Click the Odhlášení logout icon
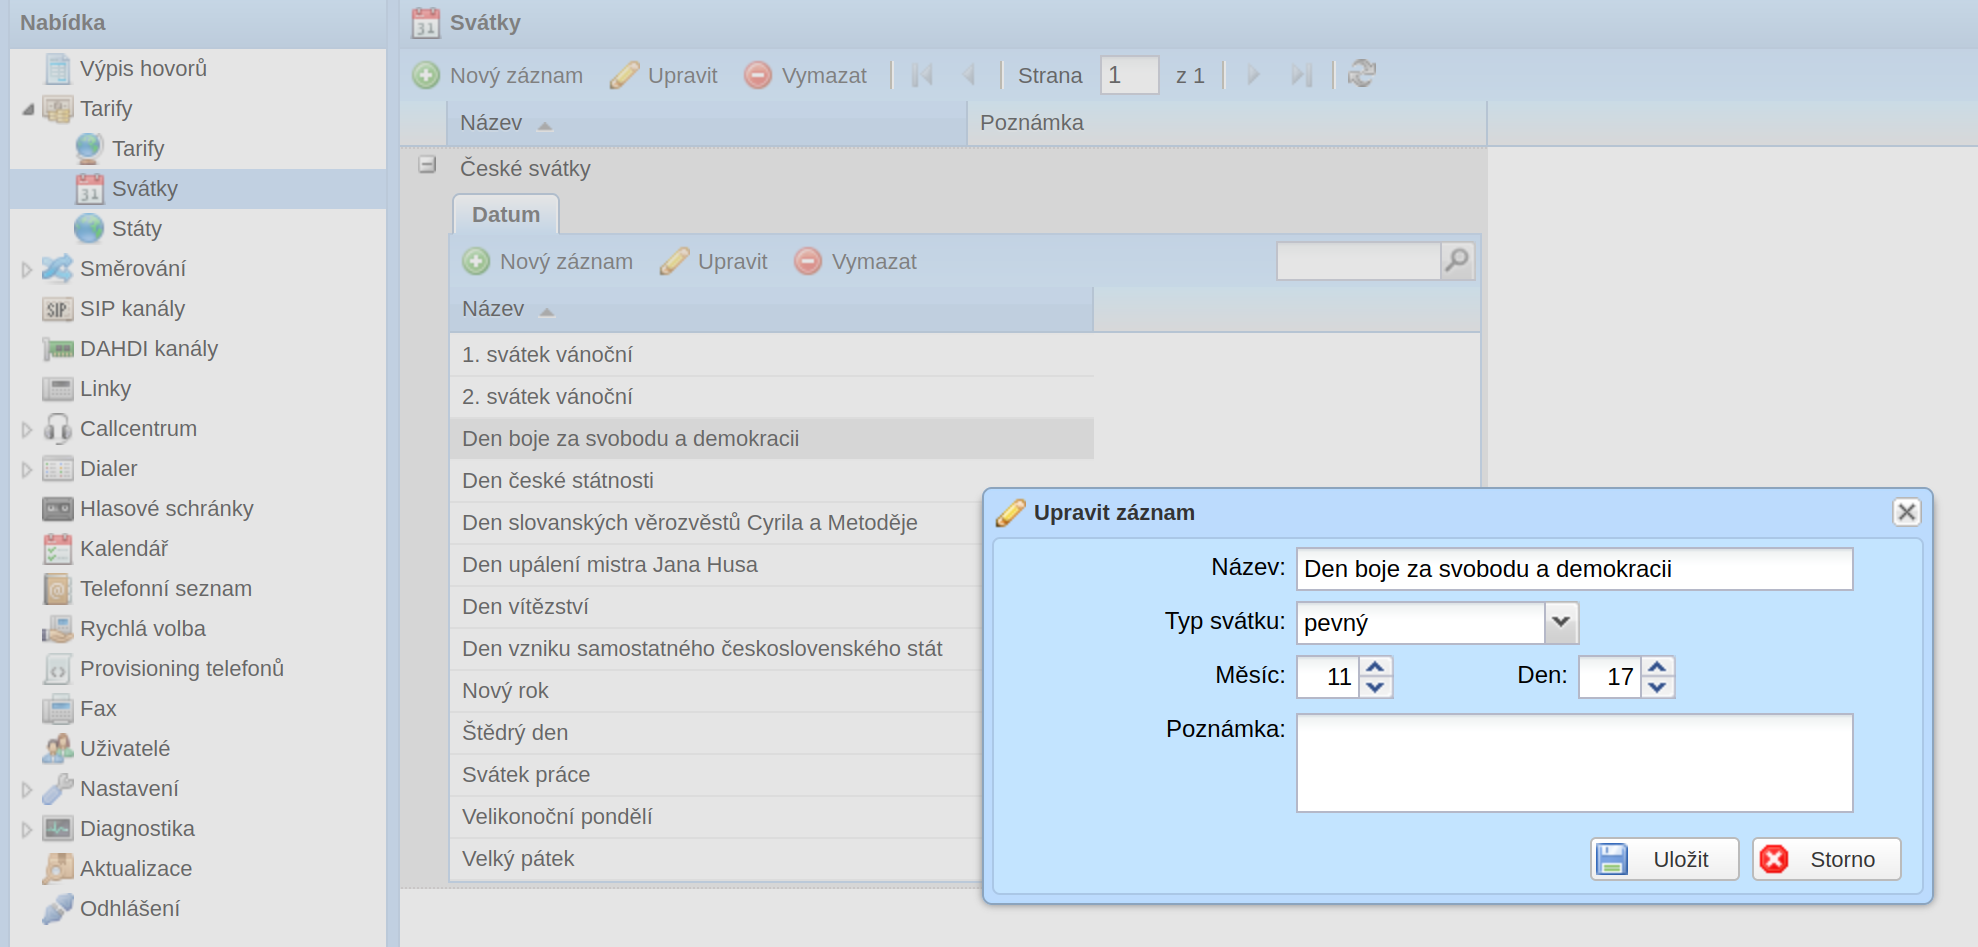1978x947 pixels. [58, 909]
